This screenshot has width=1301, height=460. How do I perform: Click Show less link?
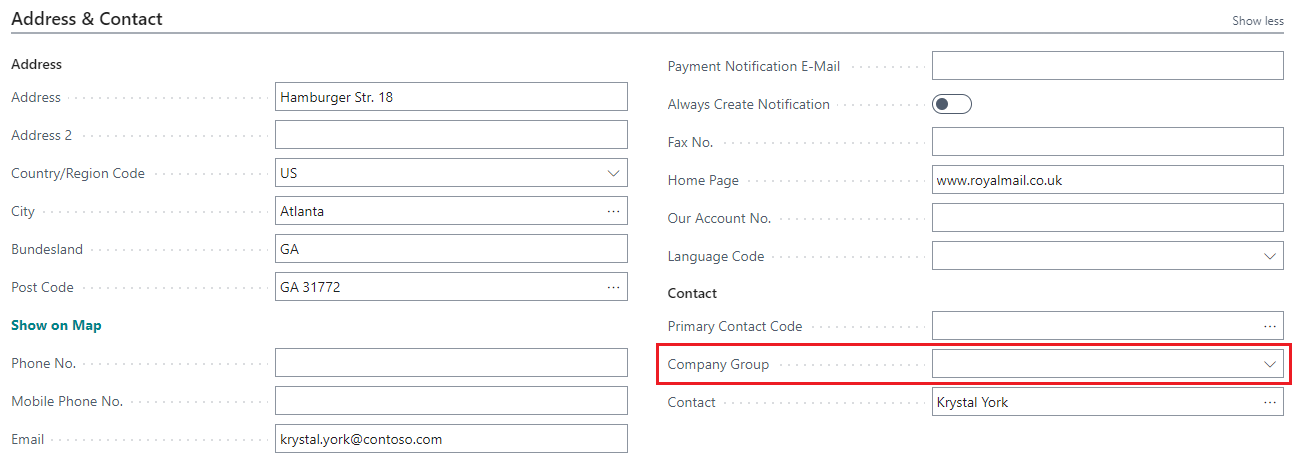(x=1258, y=21)
